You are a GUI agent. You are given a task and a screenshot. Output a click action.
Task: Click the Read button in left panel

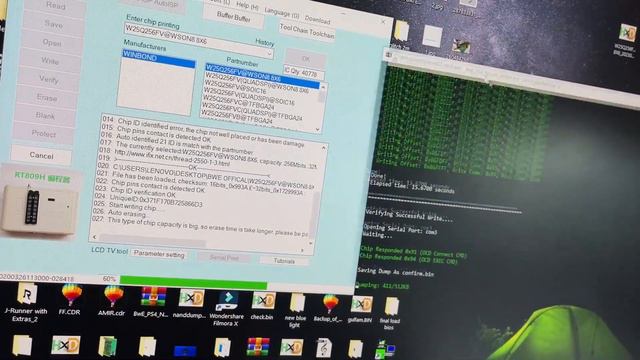click(56, 6)
